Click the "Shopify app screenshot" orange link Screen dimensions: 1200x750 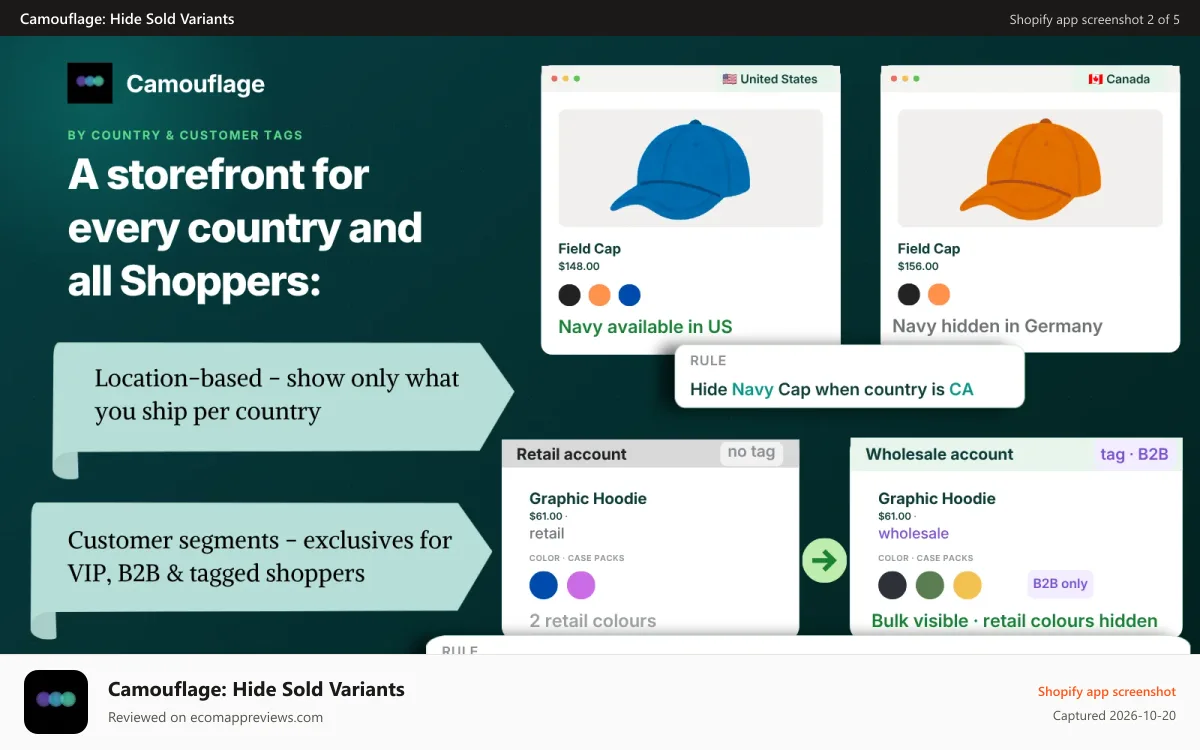(x=1107, y=692)
